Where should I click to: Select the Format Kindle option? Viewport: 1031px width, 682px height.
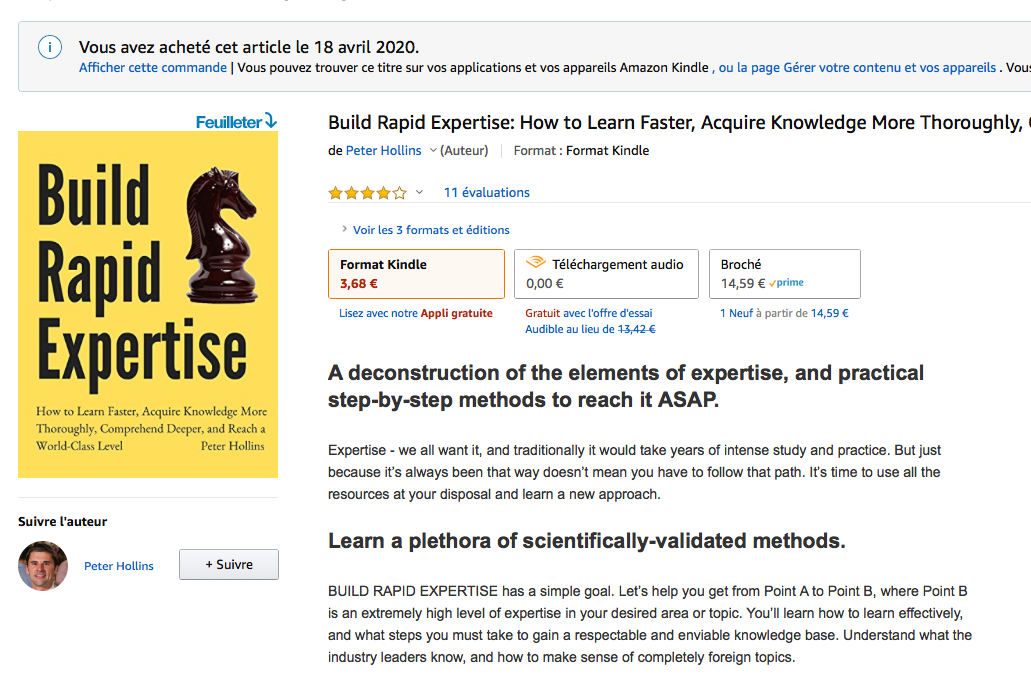point(416,274)
